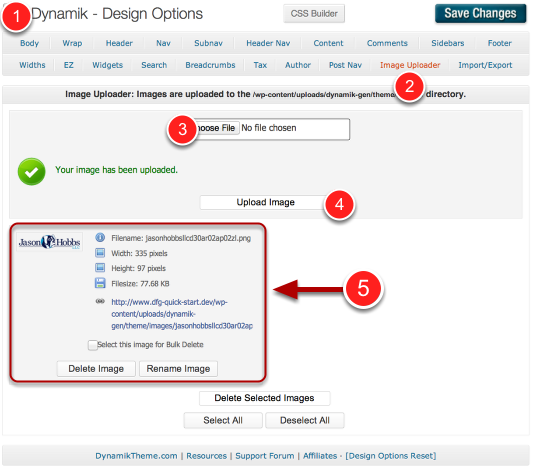
Task: Click the filename info icon
Action: click(100, 238)
